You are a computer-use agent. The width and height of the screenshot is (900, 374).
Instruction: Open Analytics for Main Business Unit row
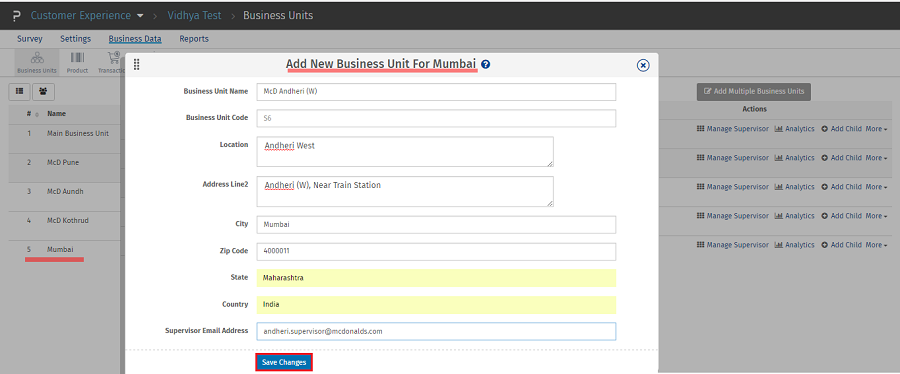point(794,129)
